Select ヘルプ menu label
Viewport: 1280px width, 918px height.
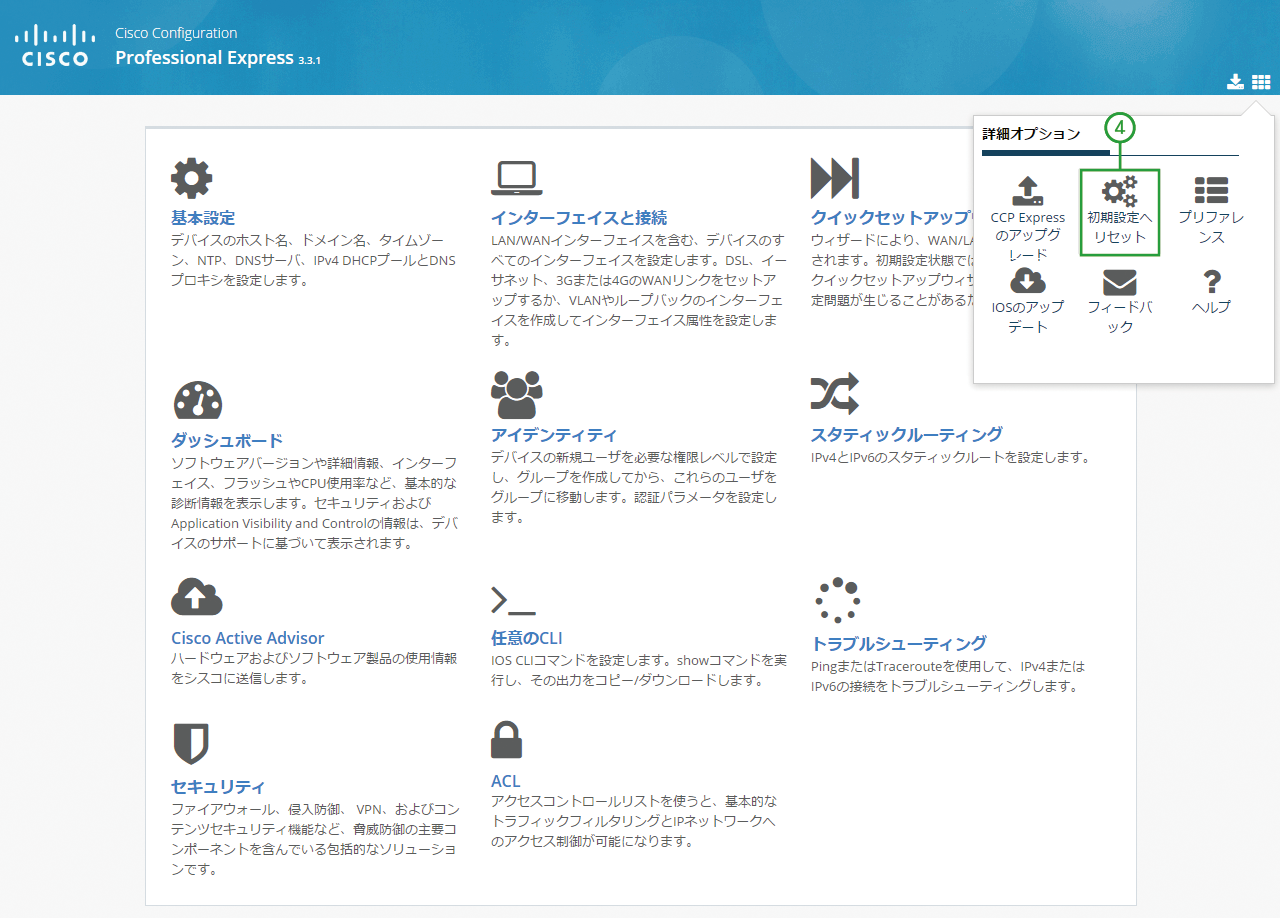tap(1212, 307)
